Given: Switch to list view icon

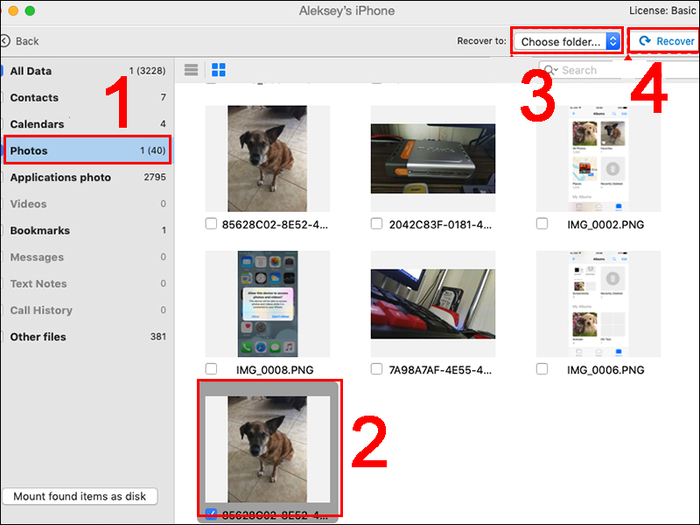Looking at the screenshot, I should (x=192, y=70).
